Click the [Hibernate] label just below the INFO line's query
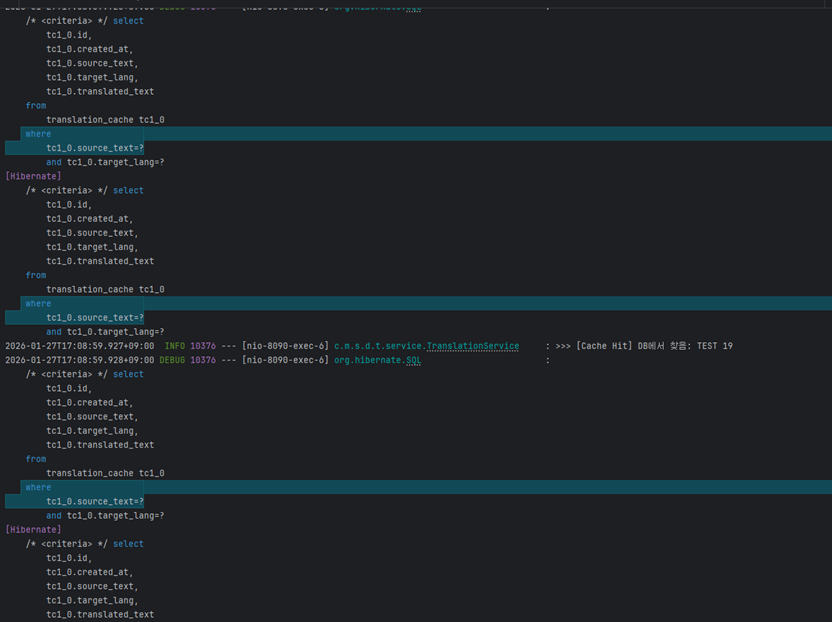Screen dimensions: 832x622 pos(33,530)
